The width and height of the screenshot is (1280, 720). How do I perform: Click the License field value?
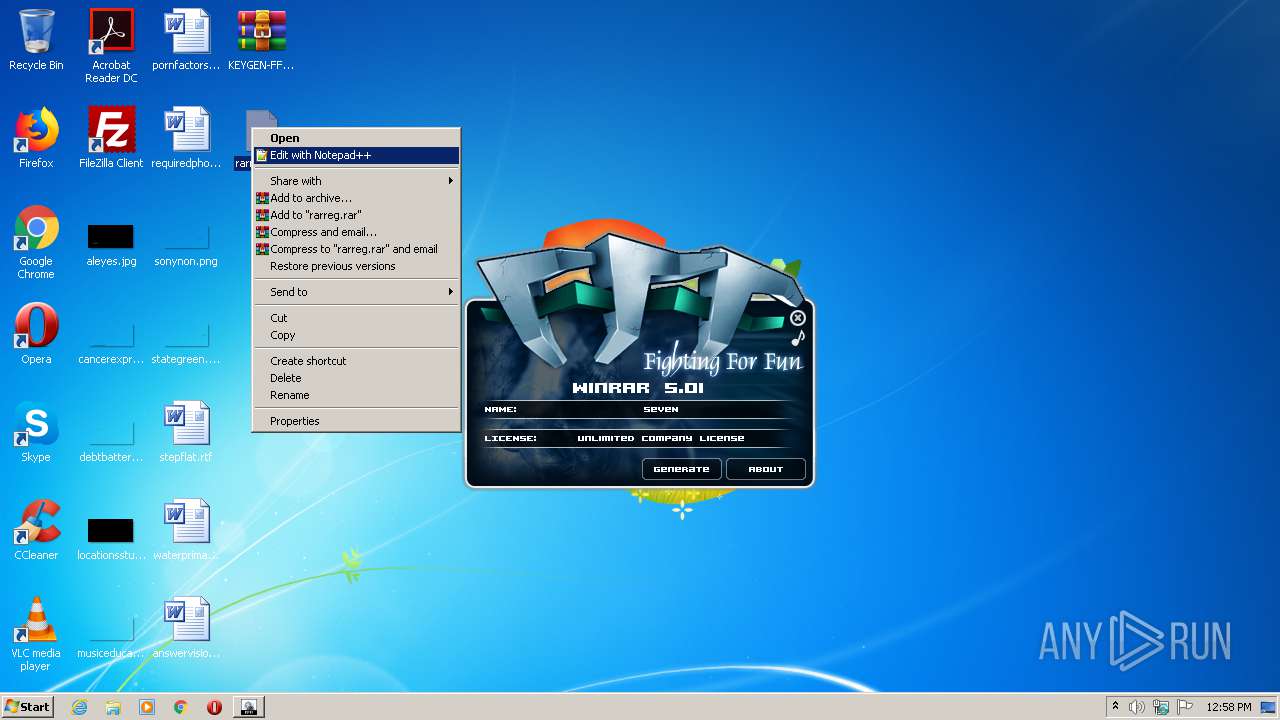661,438
